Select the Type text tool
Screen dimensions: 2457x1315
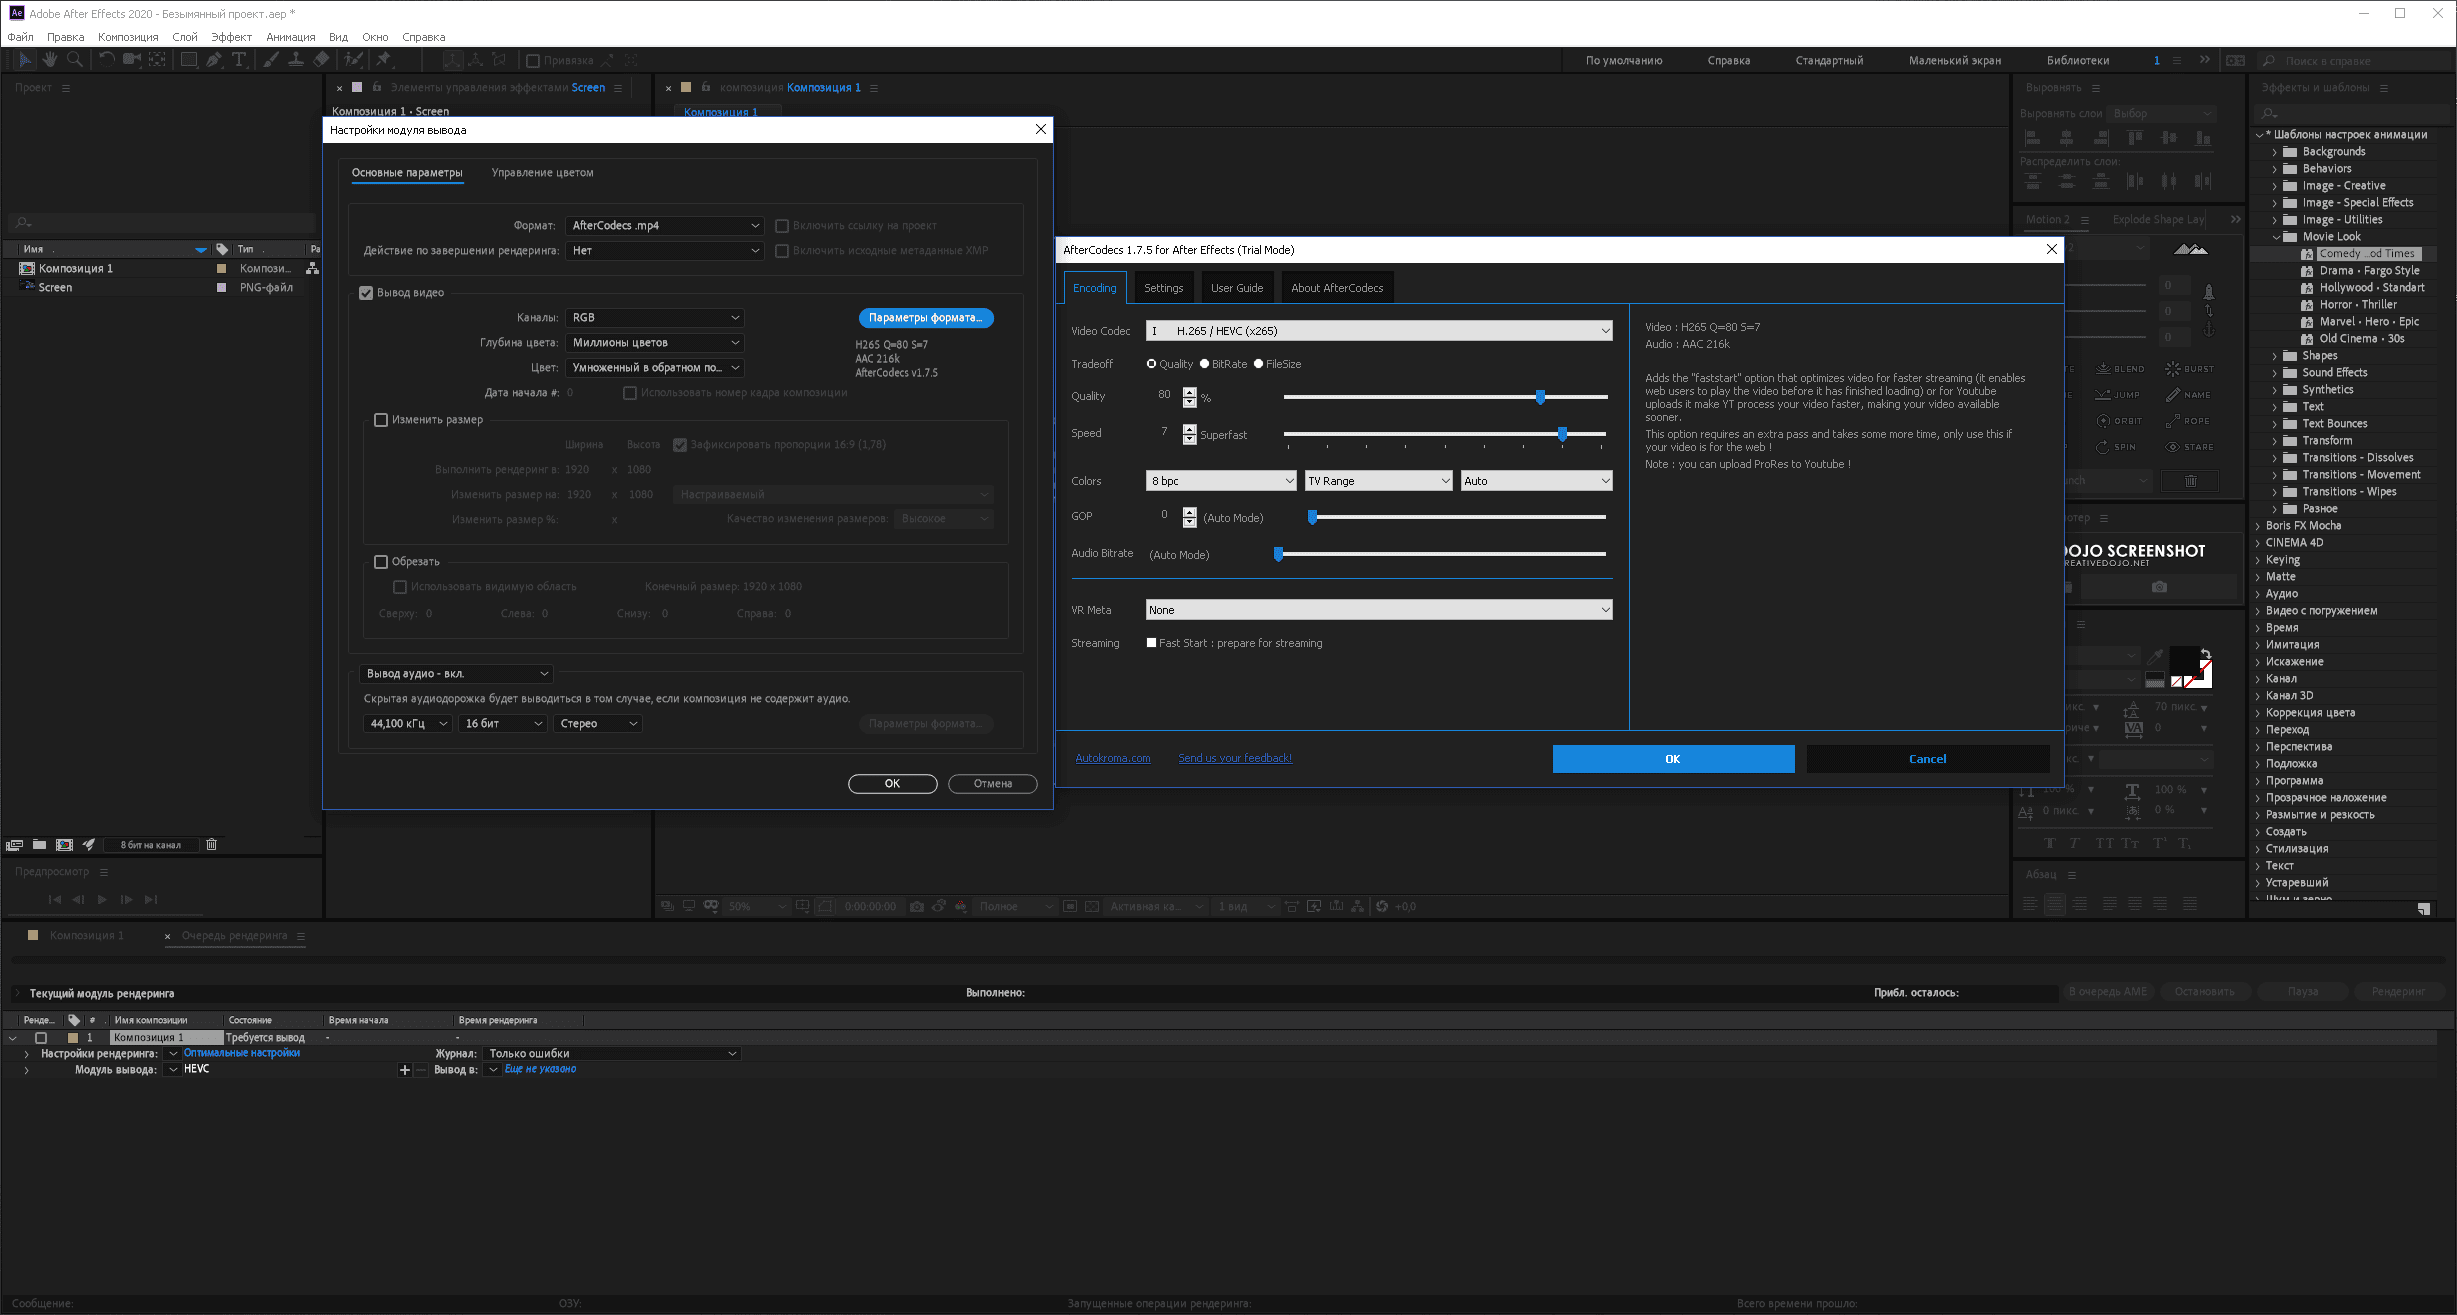[x=239, y=60]
